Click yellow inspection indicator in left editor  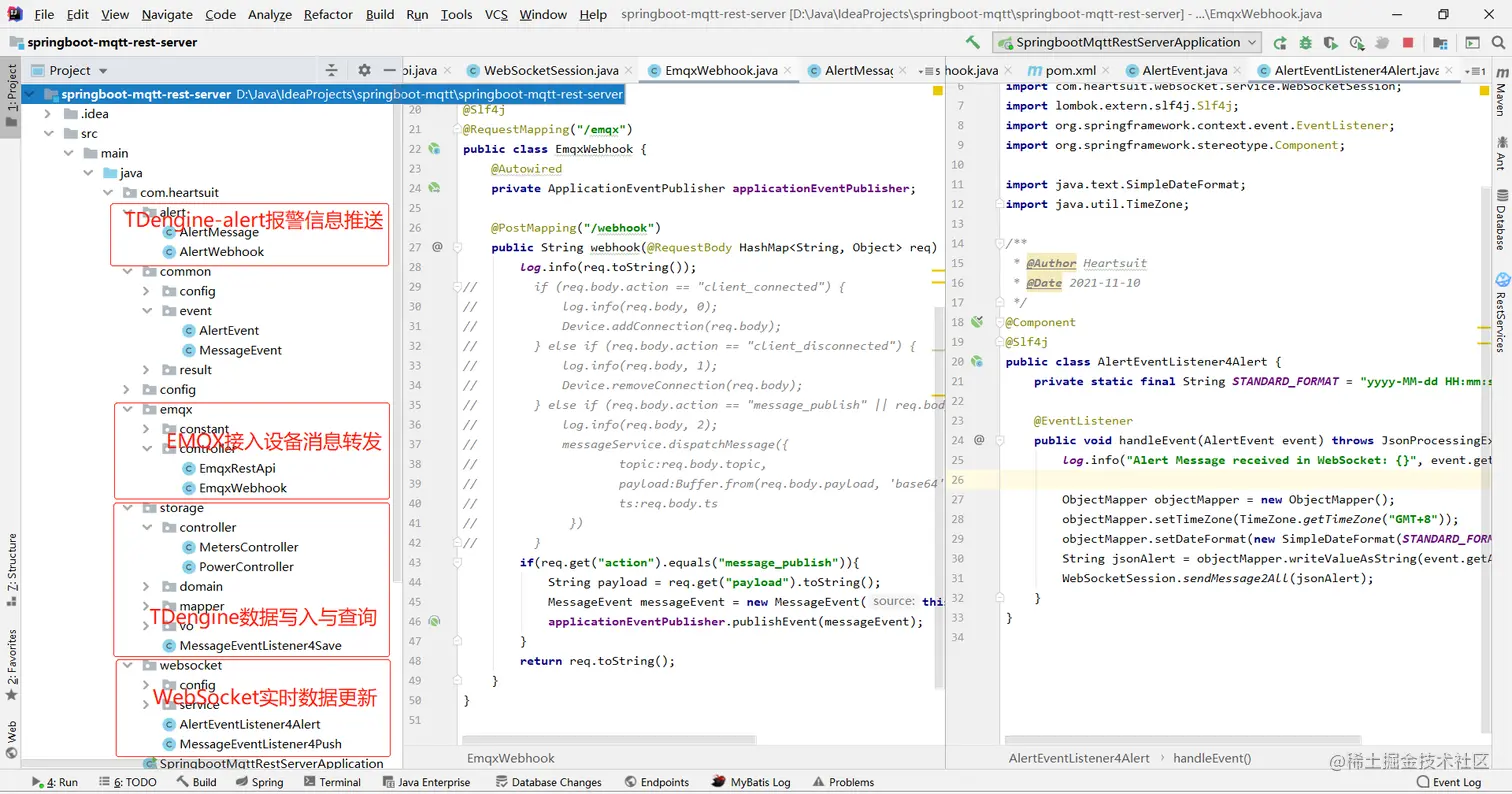pyautogui.click(x=938, y=91)
